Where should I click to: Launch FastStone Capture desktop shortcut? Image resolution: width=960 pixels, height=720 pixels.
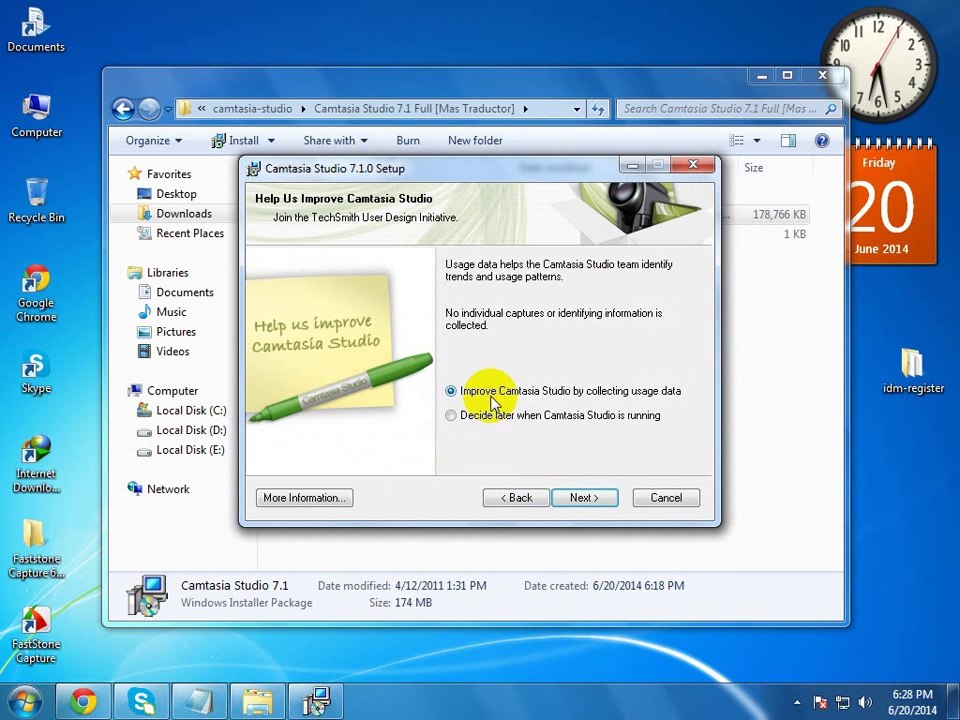(x=36, y=635)
